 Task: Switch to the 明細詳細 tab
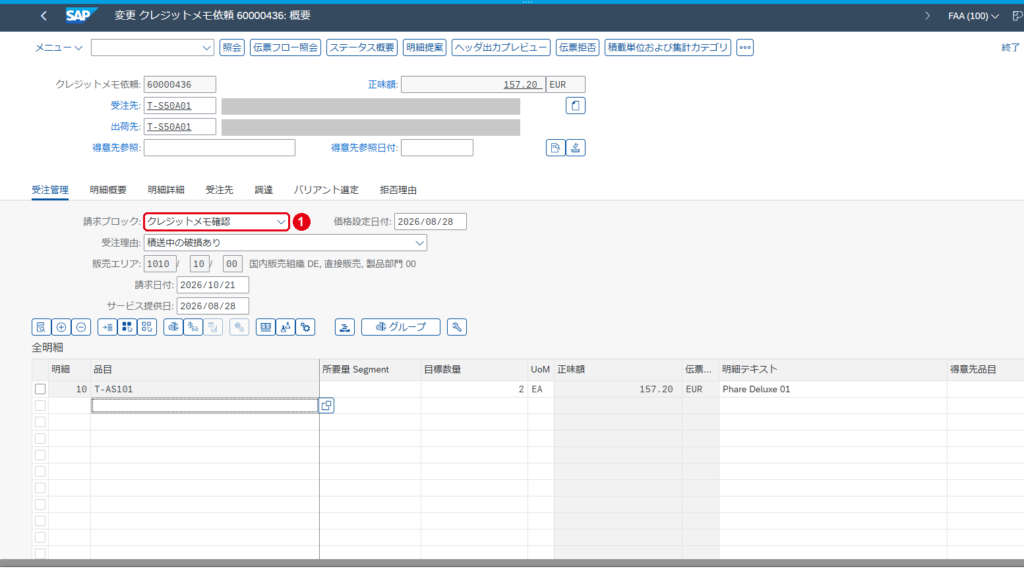coord(166,190)
